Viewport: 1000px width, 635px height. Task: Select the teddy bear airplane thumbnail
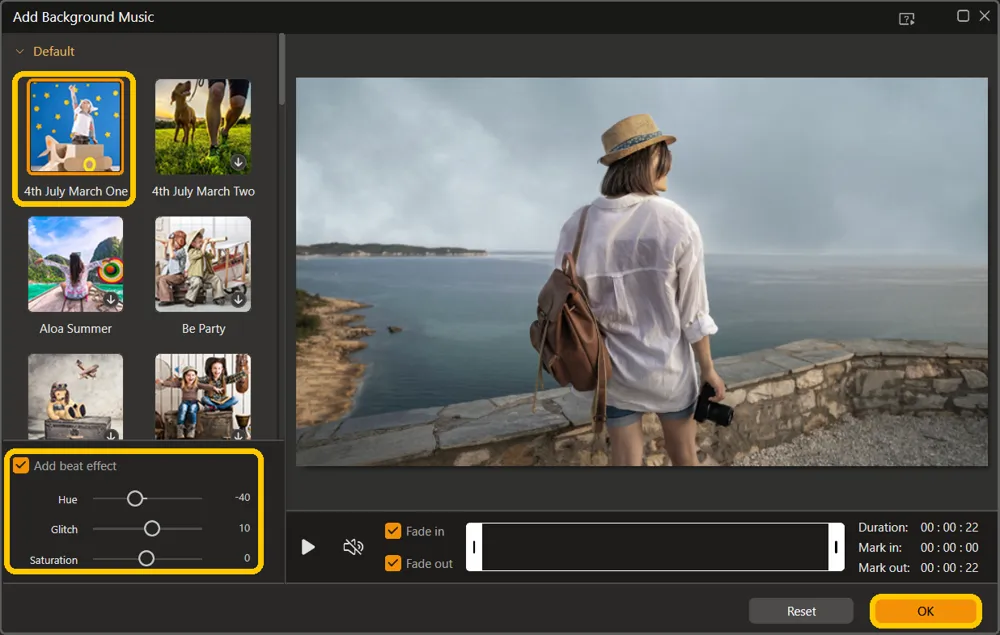[75, 397]
